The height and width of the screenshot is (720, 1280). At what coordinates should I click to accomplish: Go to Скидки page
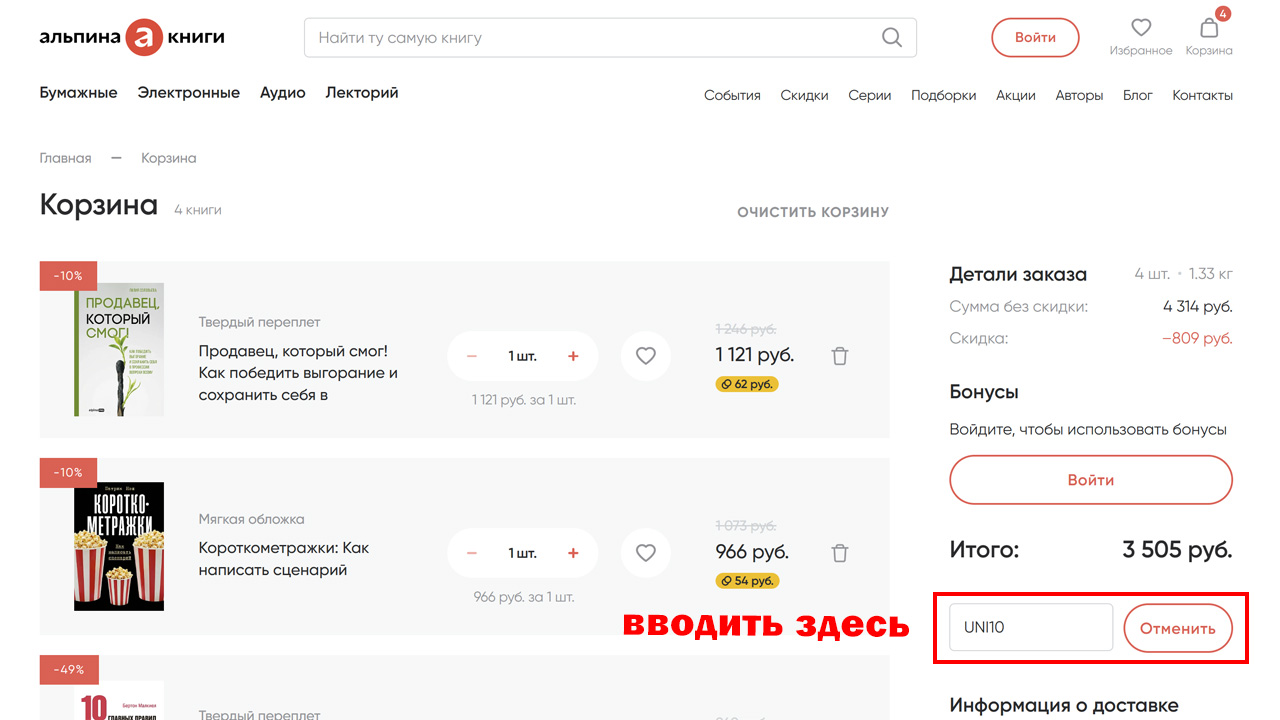tap(805, 96)
